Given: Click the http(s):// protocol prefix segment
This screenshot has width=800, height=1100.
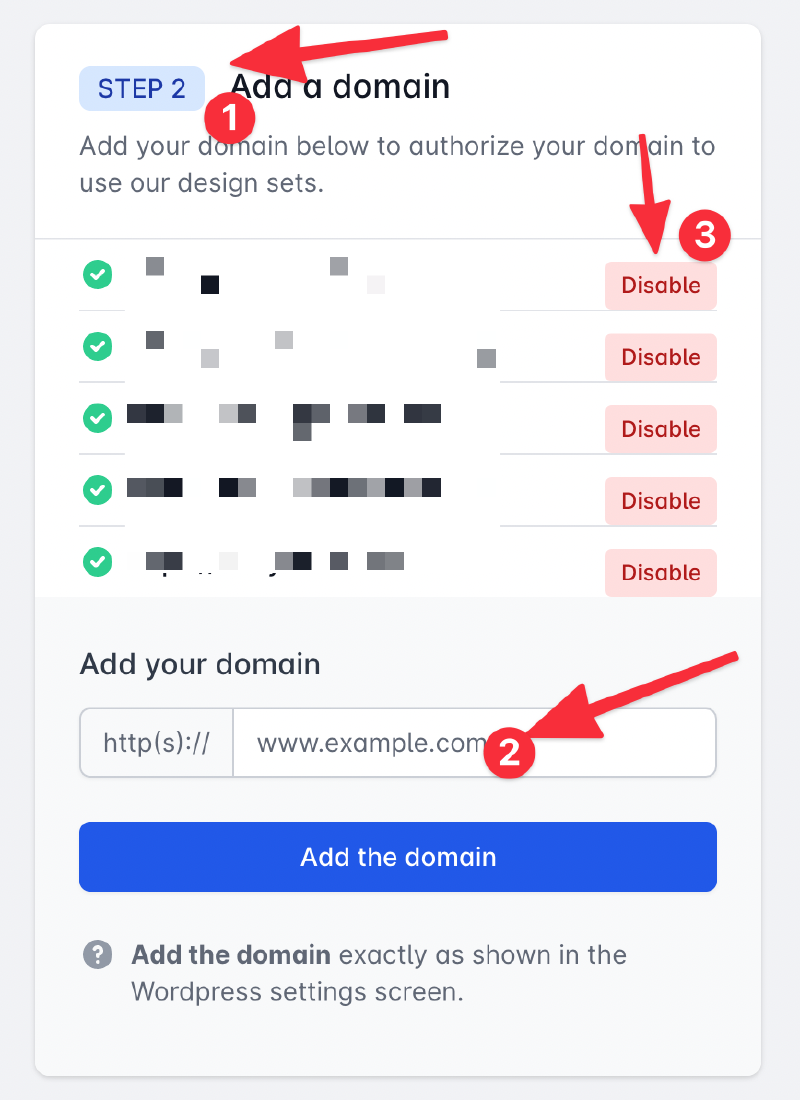Looking at the screenshot, I should click(x=155, y=742).
